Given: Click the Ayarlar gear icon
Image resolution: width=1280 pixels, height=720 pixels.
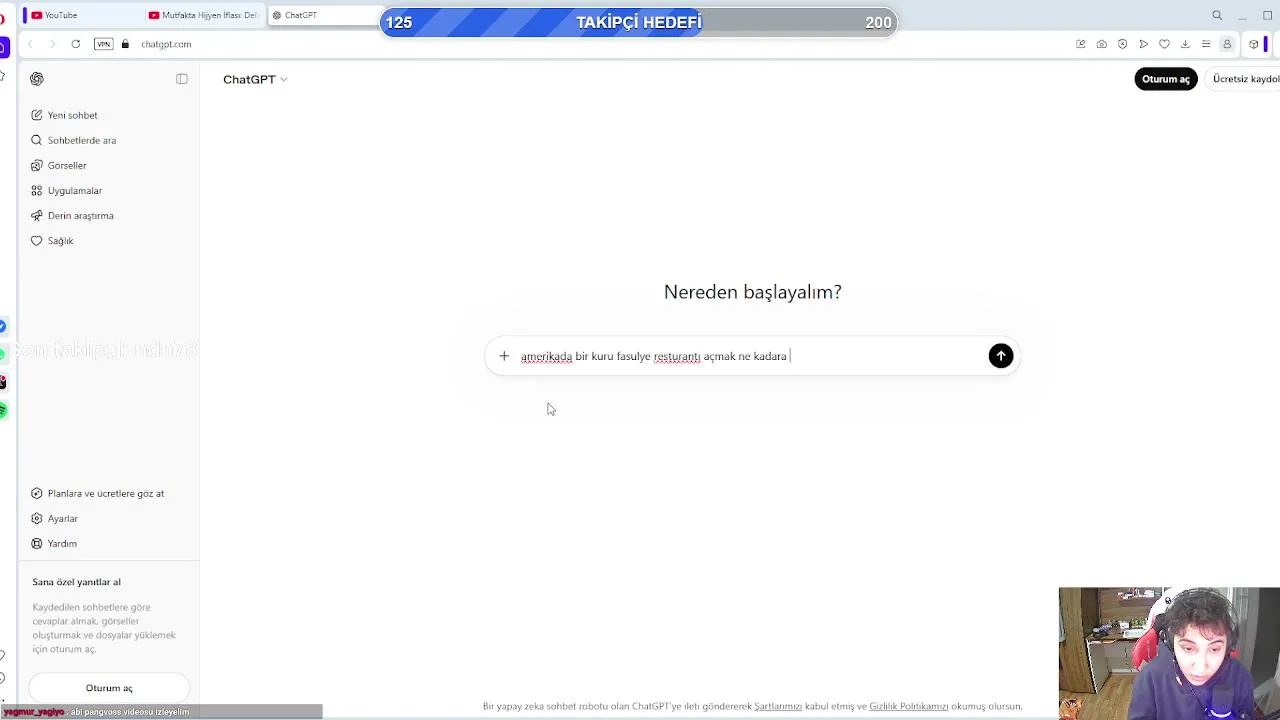Looking at the screenshot, I should click(x=37, y=518).
